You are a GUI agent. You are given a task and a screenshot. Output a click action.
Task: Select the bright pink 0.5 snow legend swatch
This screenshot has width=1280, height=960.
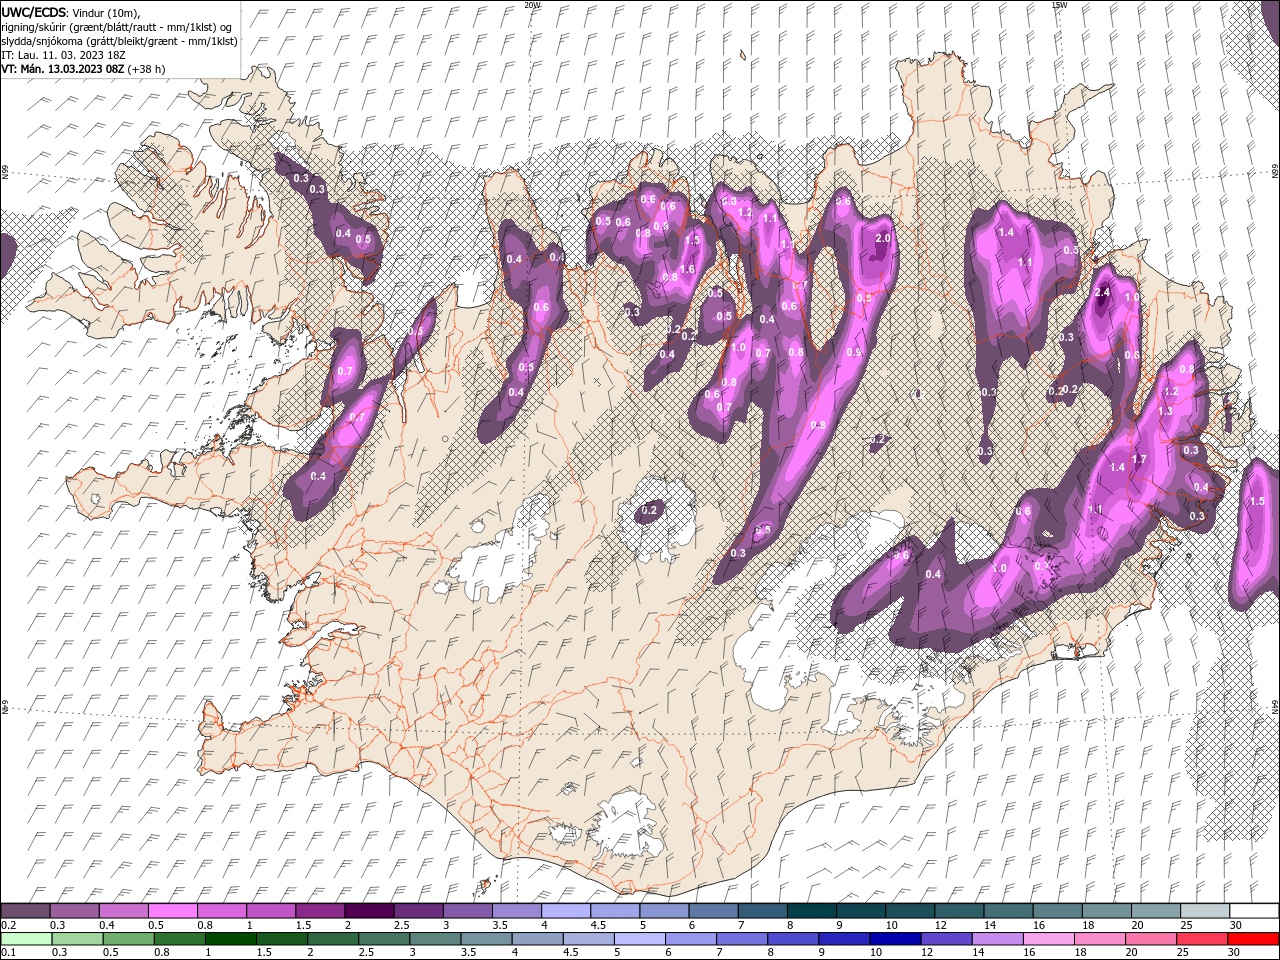(172, 911)
